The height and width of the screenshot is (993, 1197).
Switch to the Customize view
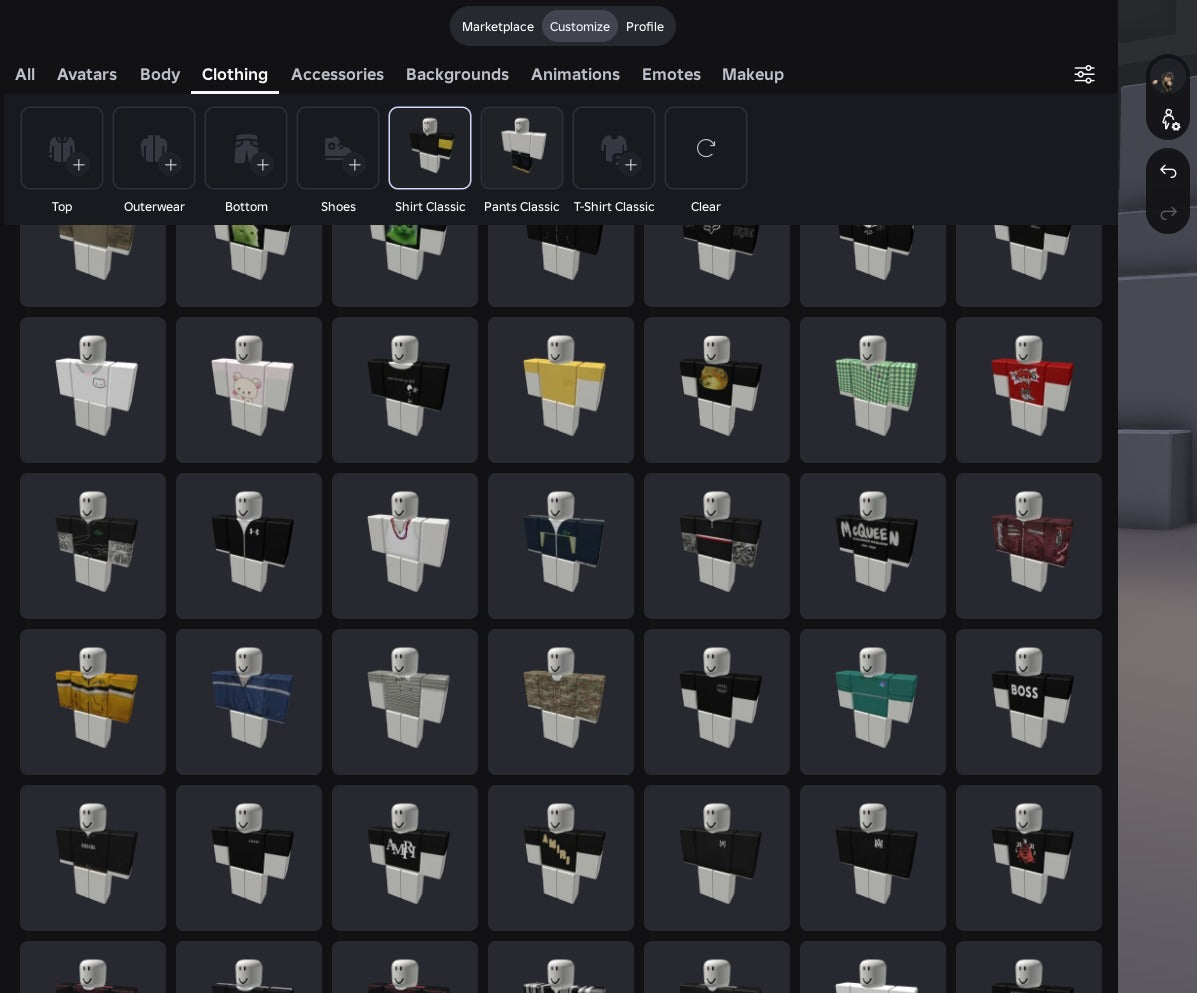coord(579,27)
